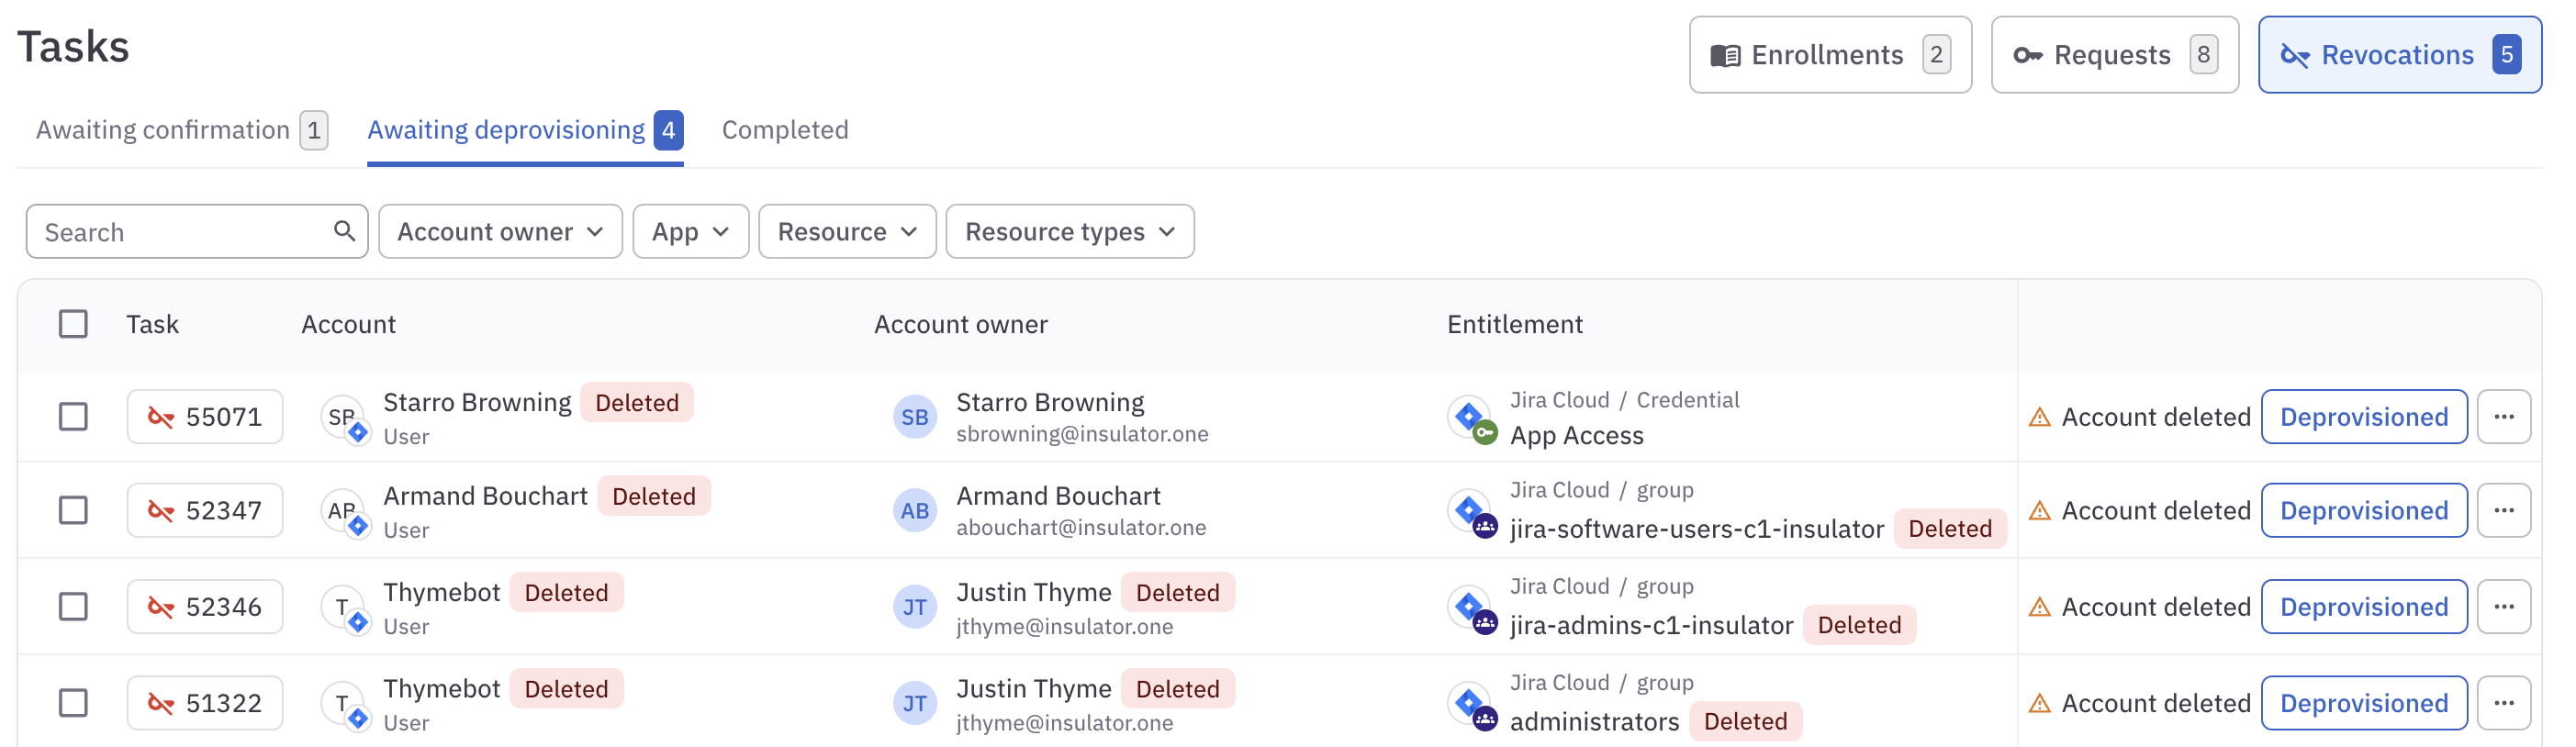Click the AB avatar for Armand Bouchart
This screenshot has width=2576, height=747.
click(x=914, y=511)
